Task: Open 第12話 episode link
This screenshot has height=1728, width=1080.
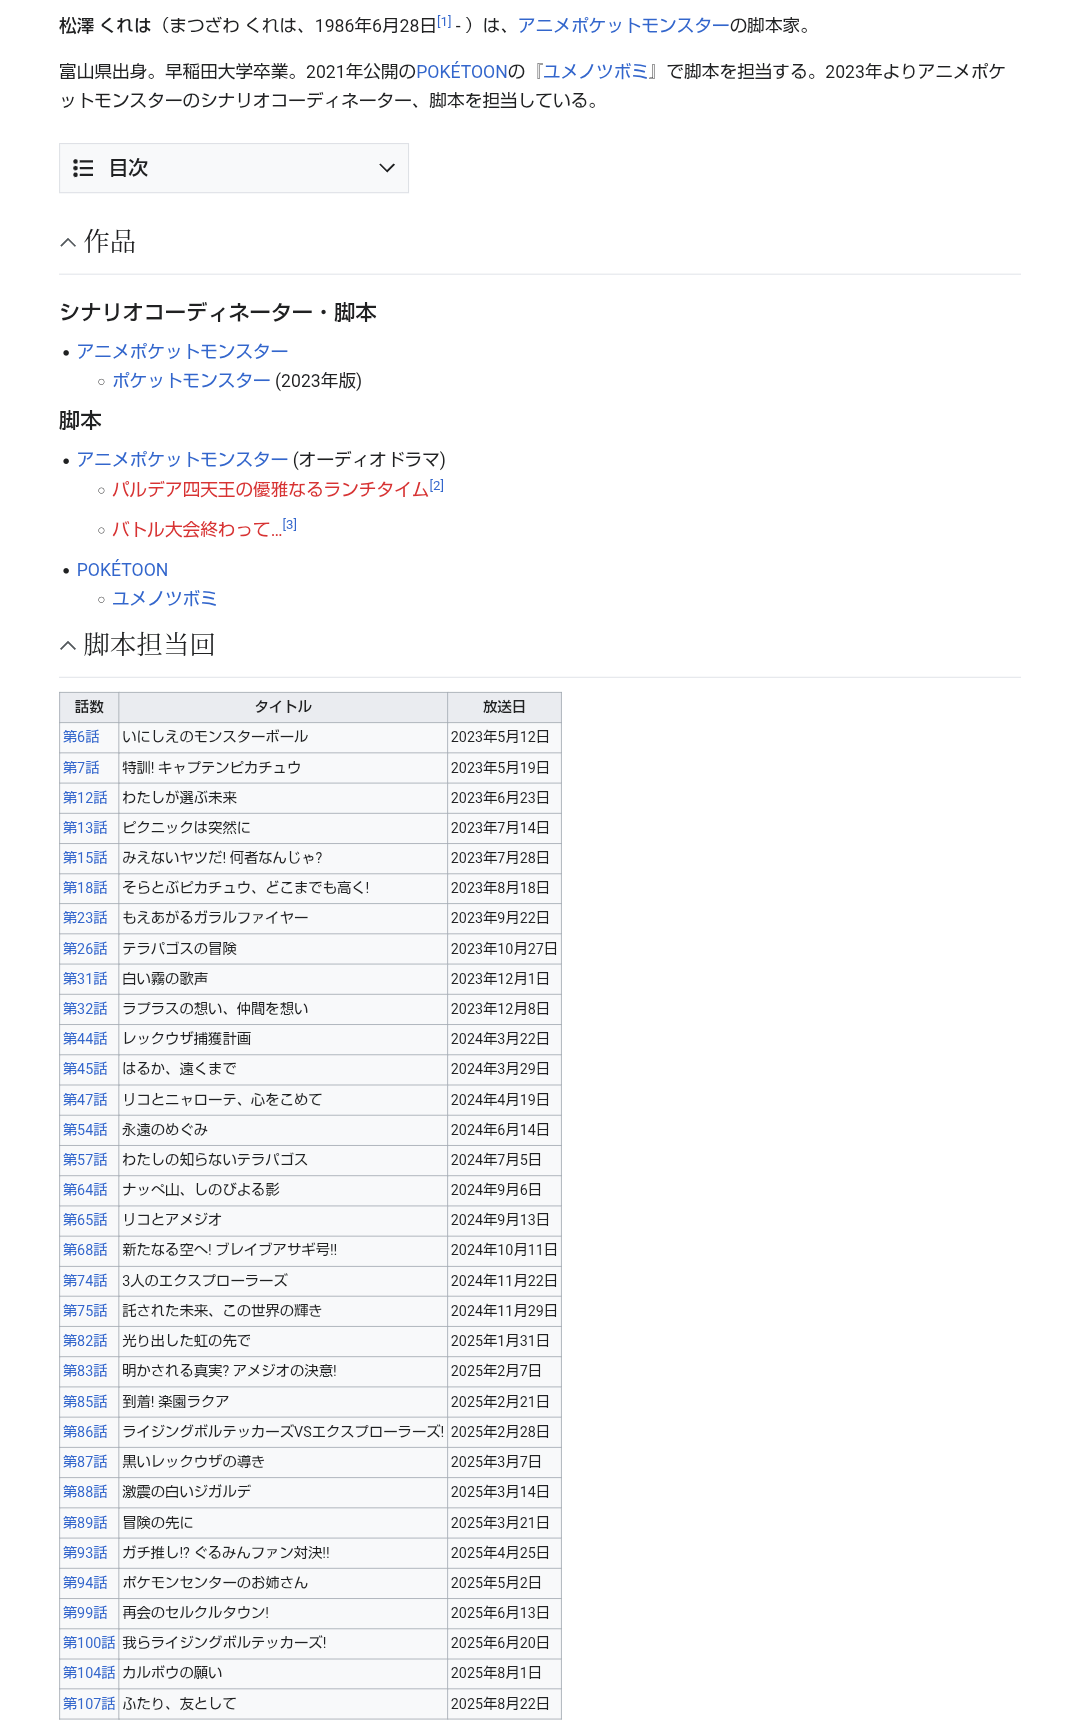Action: click(85, 798)
